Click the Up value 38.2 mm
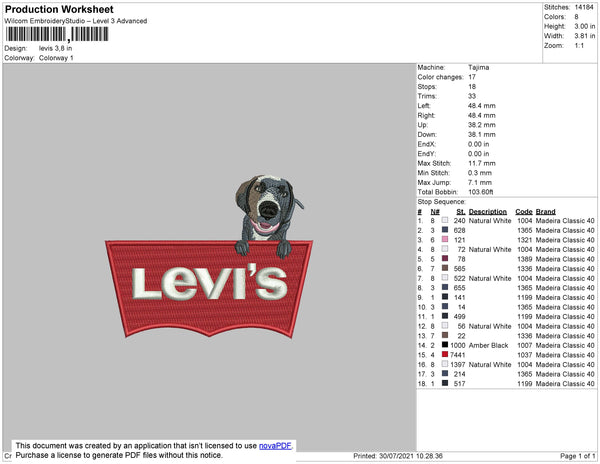The width and height of the screenshot is (600, 464). coord(482,125)
